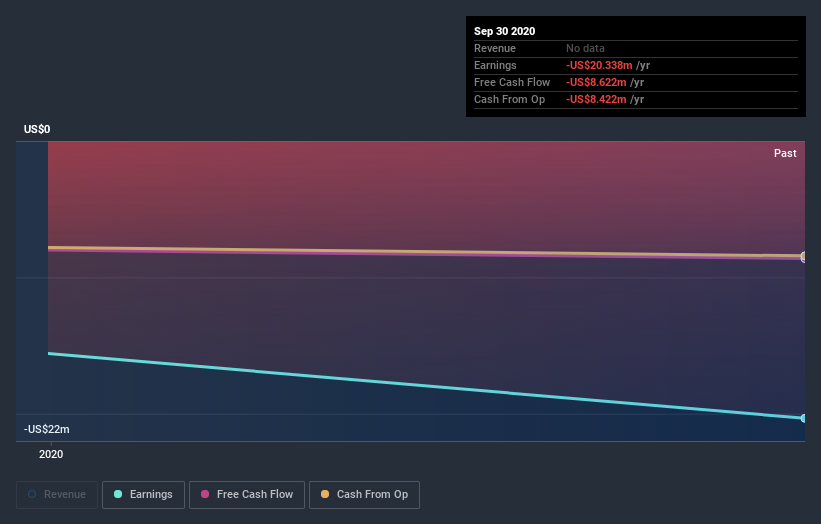Click the Revenue row label in tooltip
Image resolution: width=821 pixels, height=524 pixels.
pos(495,48)
